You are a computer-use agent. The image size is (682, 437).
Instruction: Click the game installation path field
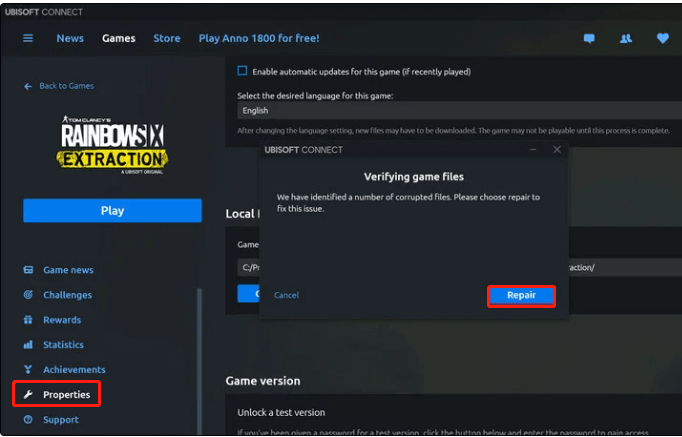(x=459, y=267)
